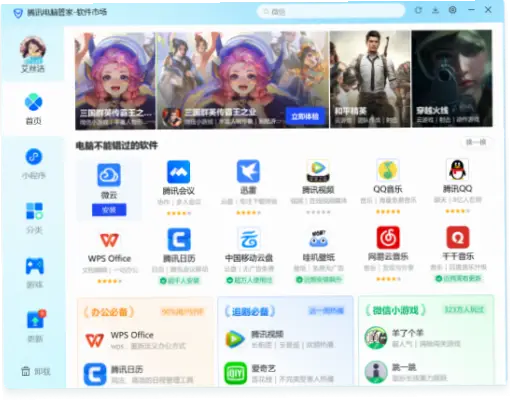Open 羊了个羊 mini game icon
Screen dimensions: 510x400
376,338
